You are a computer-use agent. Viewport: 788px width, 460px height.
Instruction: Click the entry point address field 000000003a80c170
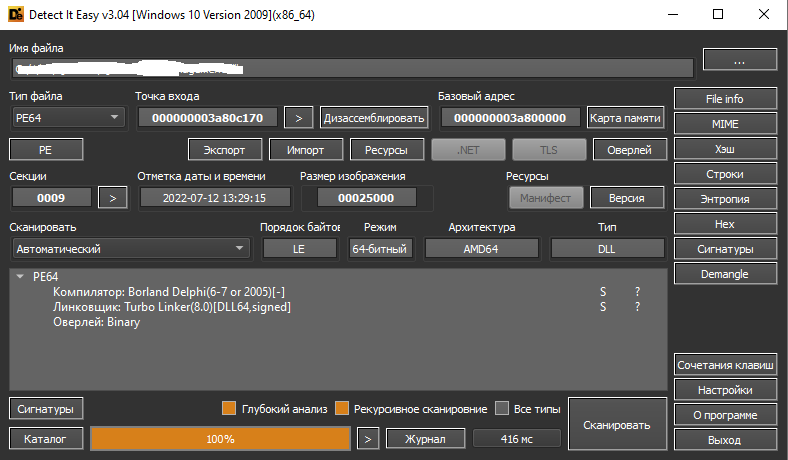(x=208, y=118)
